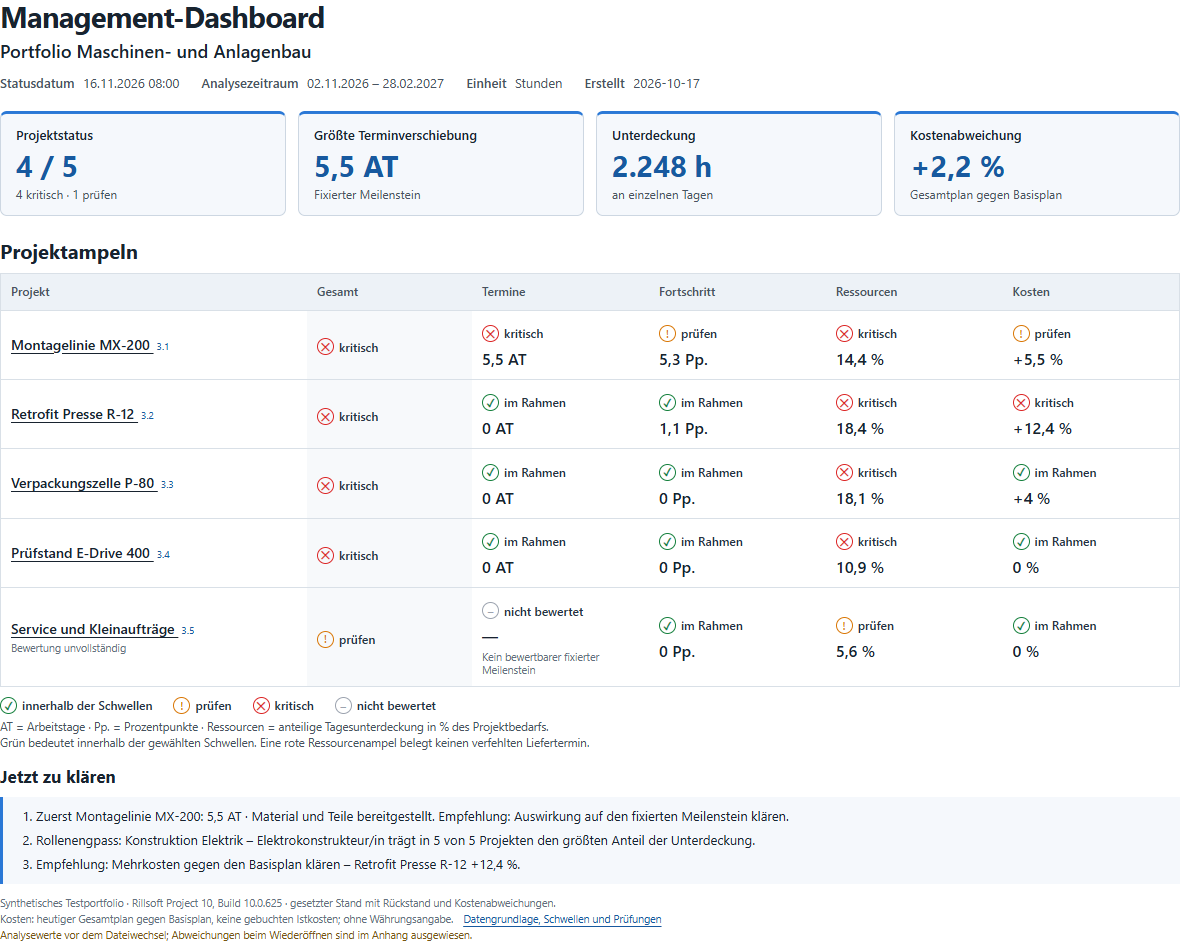This screenshot has width=1180, height=943.
Task: Select the Kostenabweichung +2,2 % card
Action: coord(1036,163)
